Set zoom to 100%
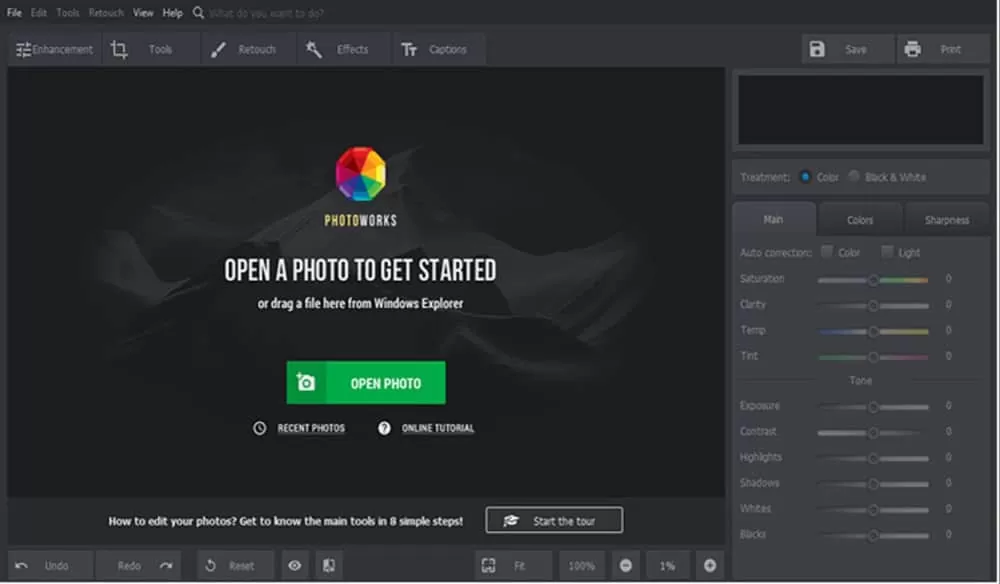The width and height of the screenshot is (1000, 584). (x=582, y=566)
